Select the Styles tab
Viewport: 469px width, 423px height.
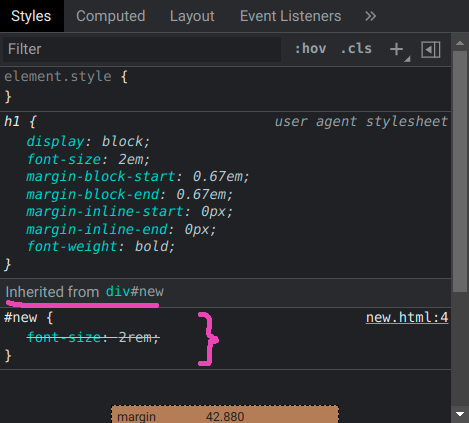(31, 16)
